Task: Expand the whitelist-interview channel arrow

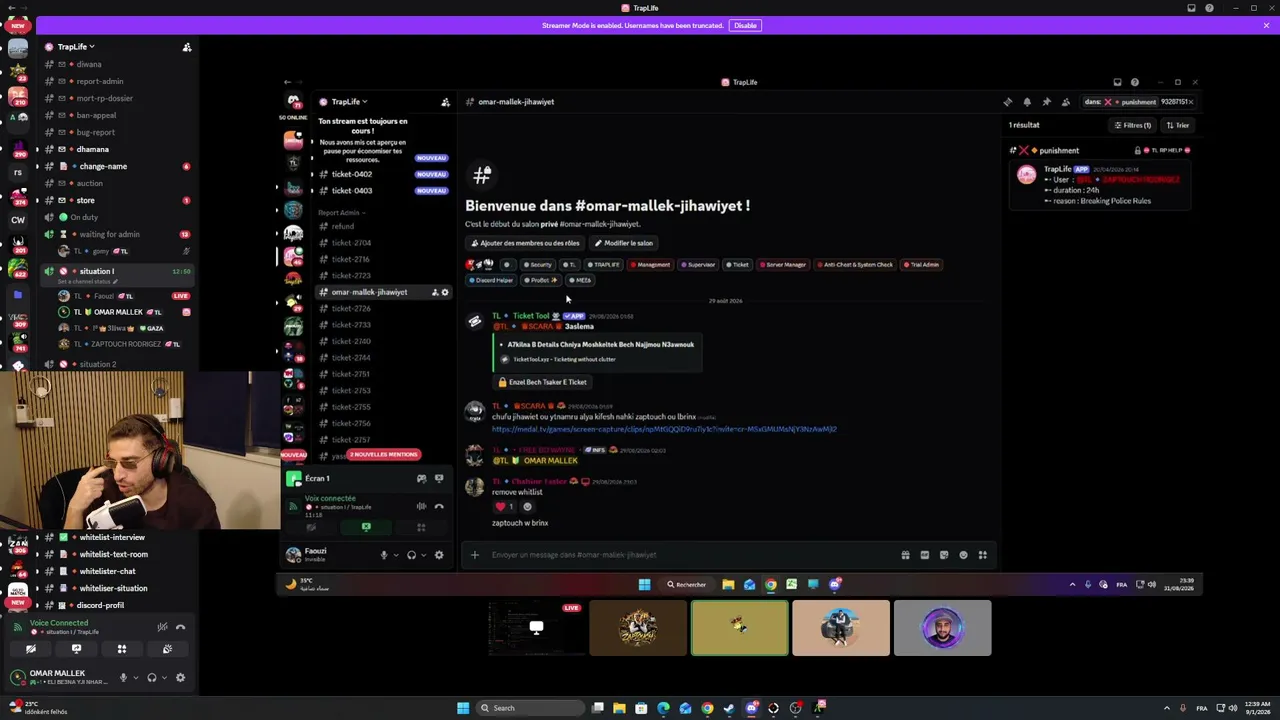Action: [x=37, y=537]
